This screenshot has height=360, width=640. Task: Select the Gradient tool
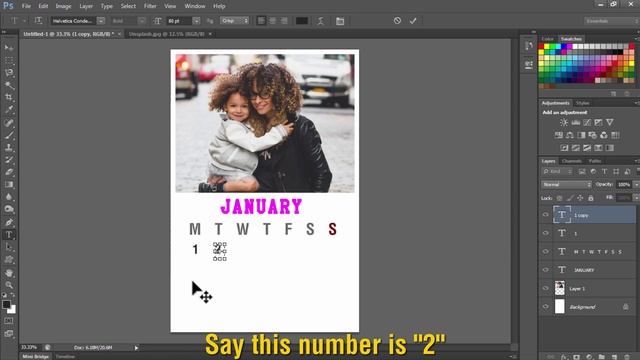(x=9, y=184)
